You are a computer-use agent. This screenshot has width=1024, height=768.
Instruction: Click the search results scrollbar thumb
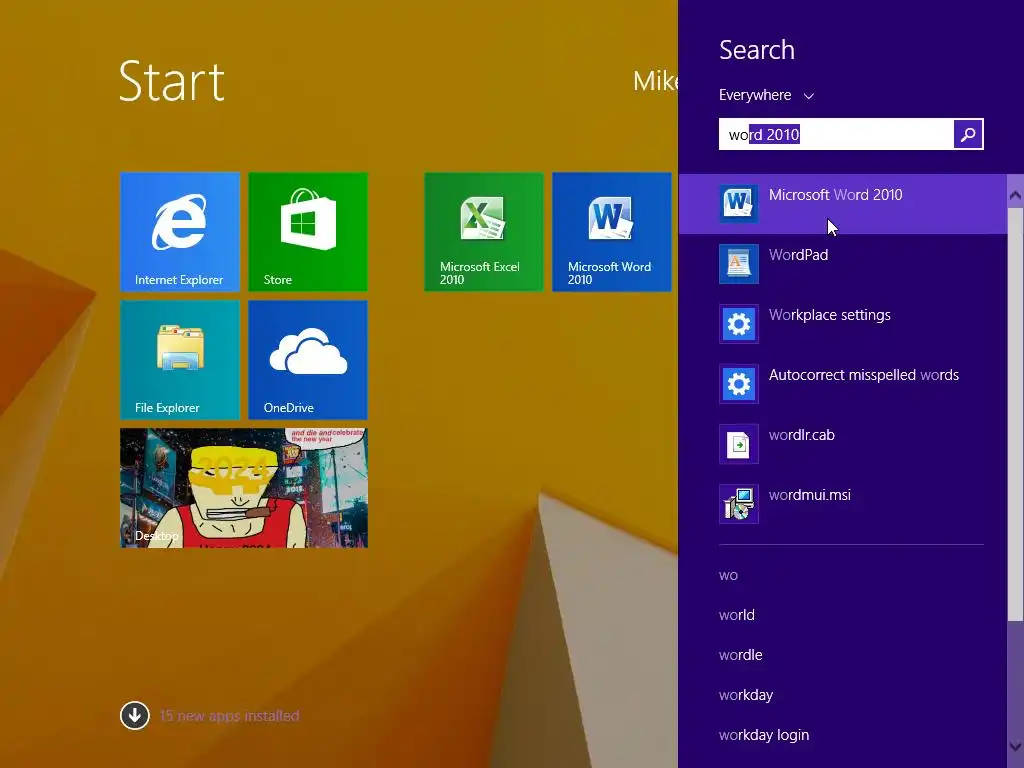(x=1015, y=415)
